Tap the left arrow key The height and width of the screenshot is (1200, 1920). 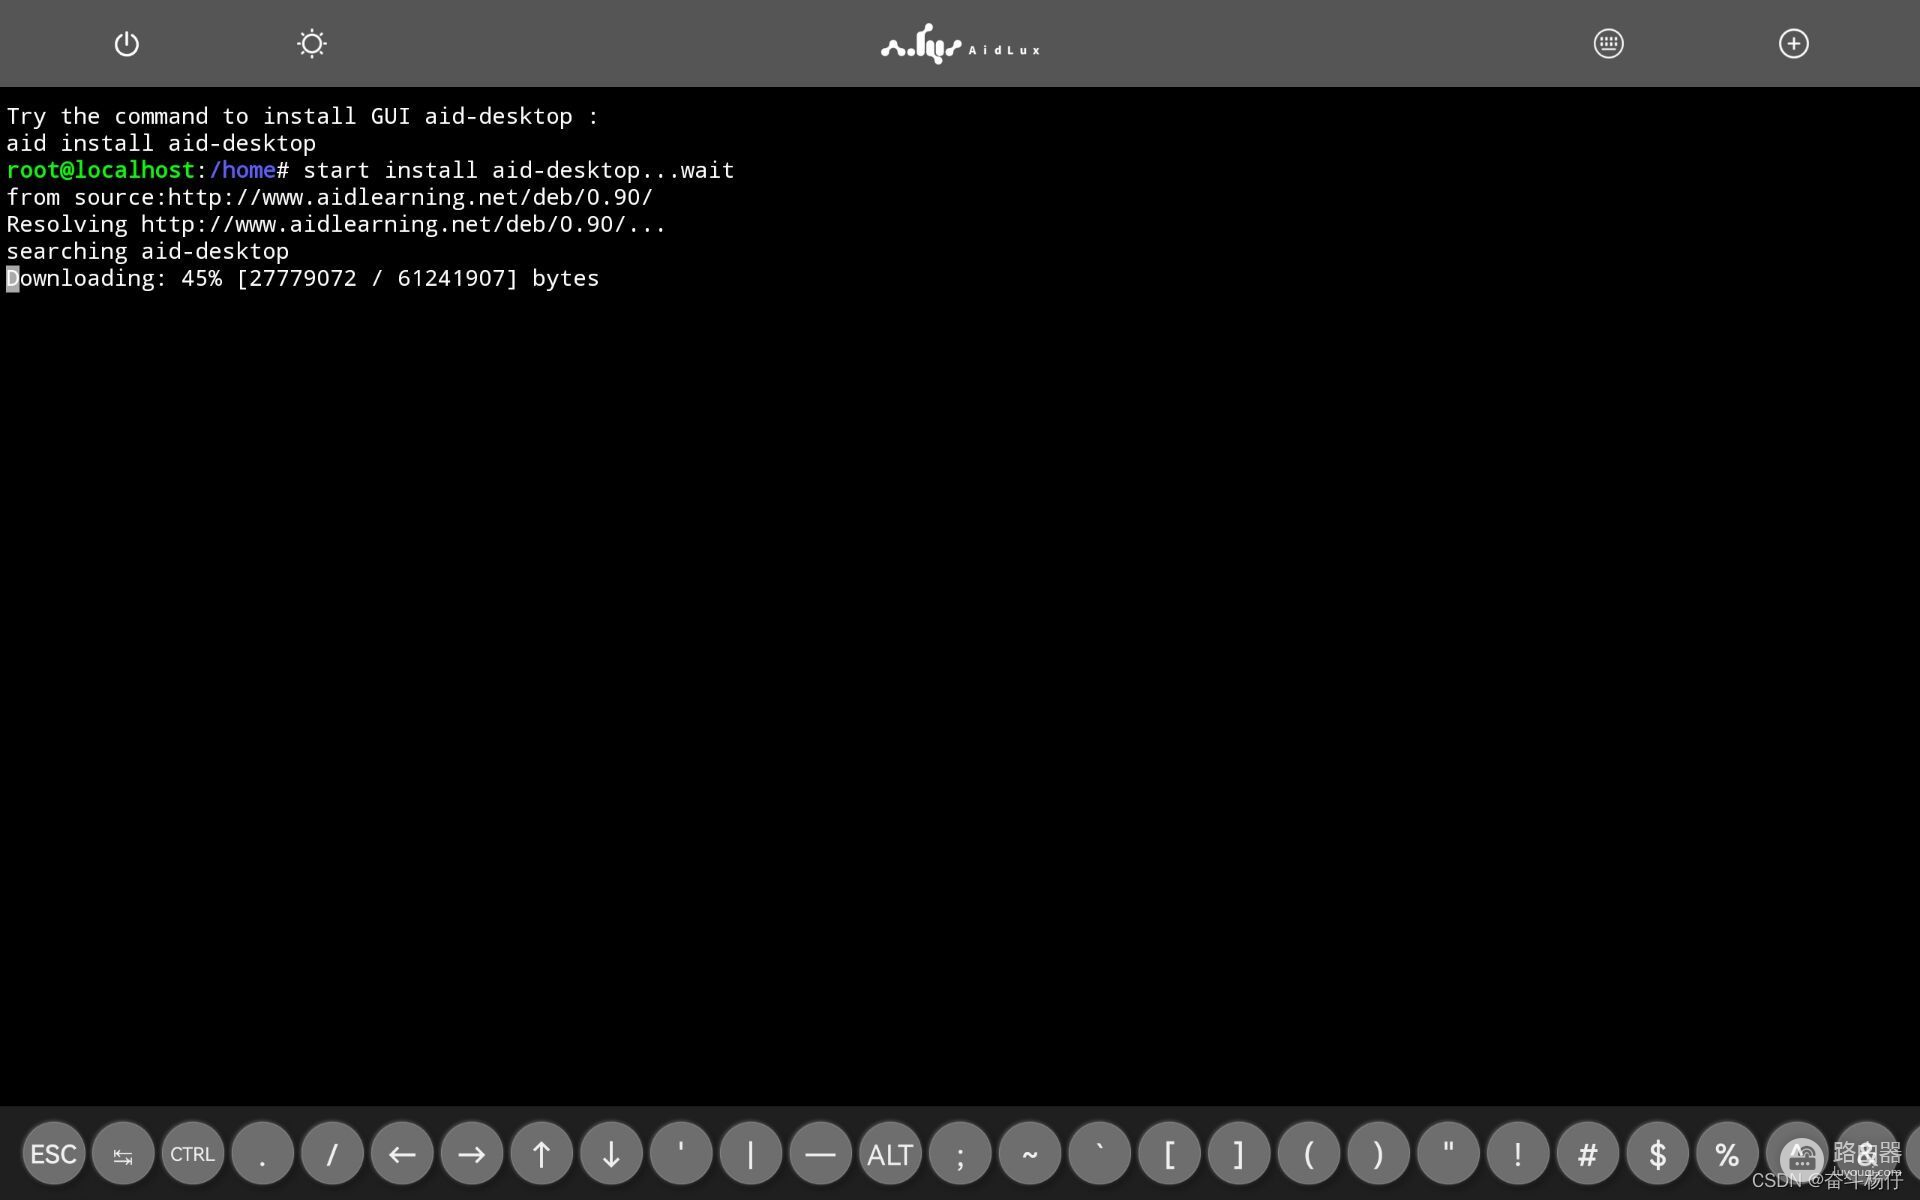(x=402, y=1154)
